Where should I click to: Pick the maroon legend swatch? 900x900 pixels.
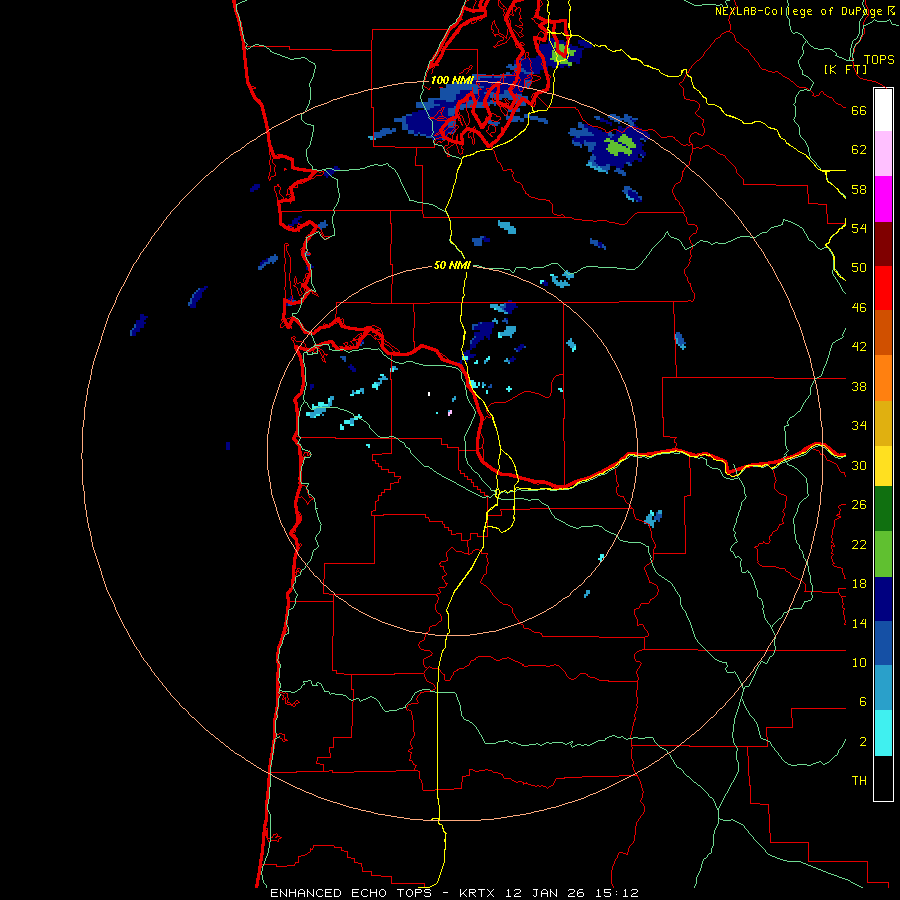(x=883, y=244)
